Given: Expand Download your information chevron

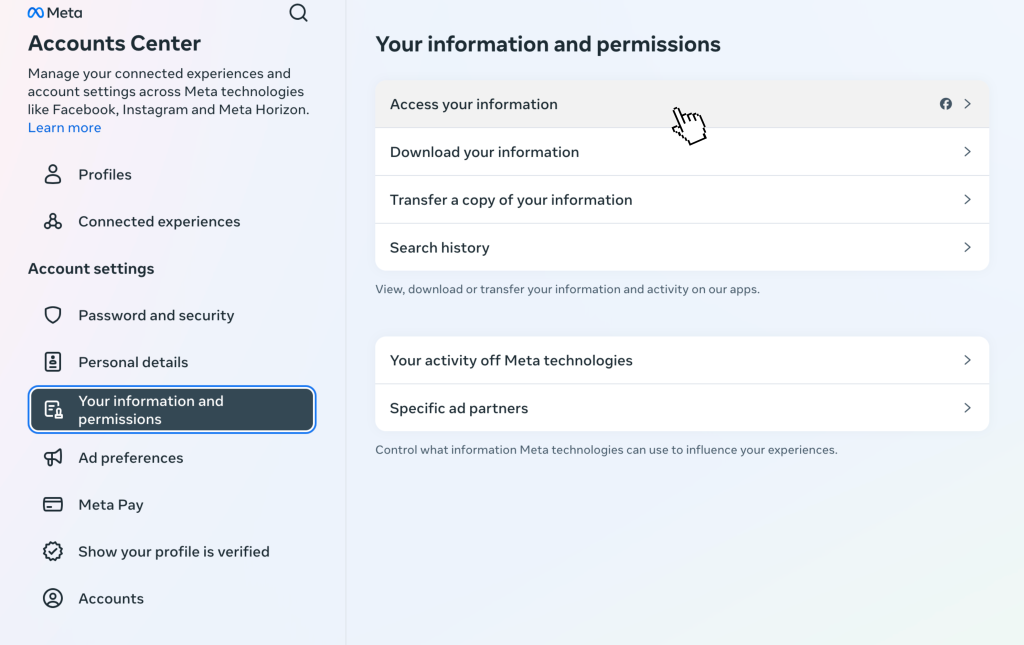Looking at the screenshot, I should pyautogui.click(x=967, y=152).
